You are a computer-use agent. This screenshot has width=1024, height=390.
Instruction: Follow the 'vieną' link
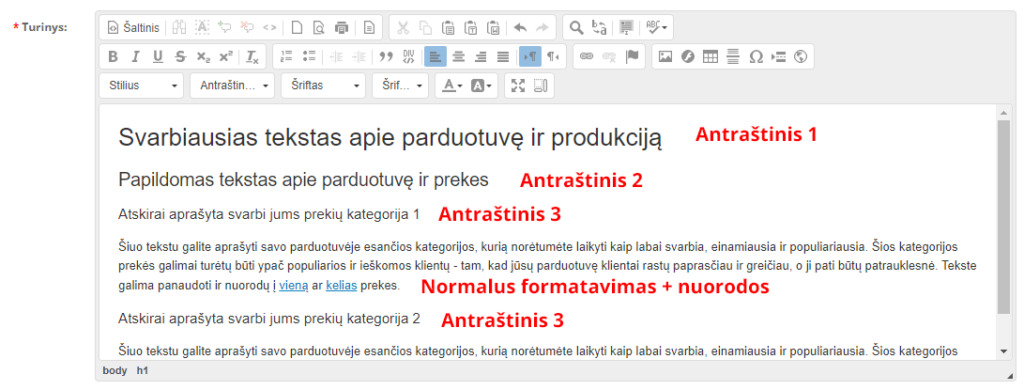tap(293, 286)
